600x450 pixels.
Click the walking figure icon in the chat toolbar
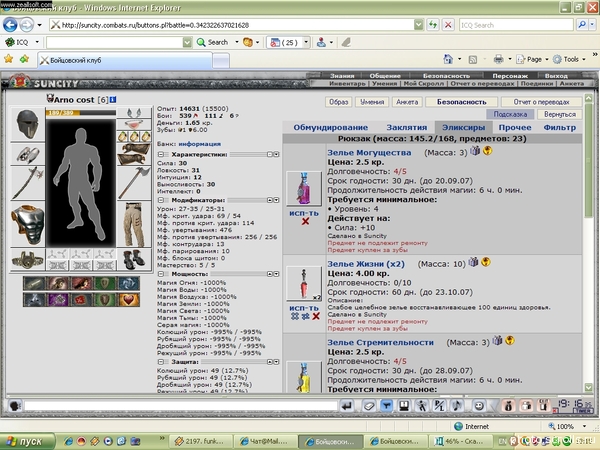coord(422,406)
